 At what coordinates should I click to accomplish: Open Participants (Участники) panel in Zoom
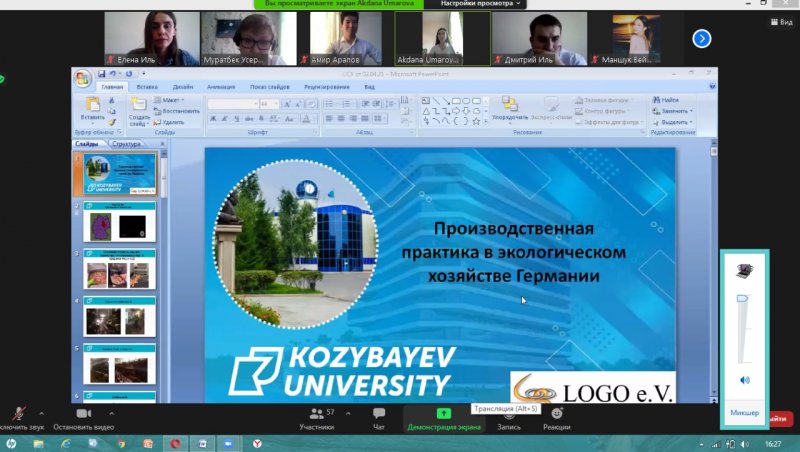[x=317, y=418]
